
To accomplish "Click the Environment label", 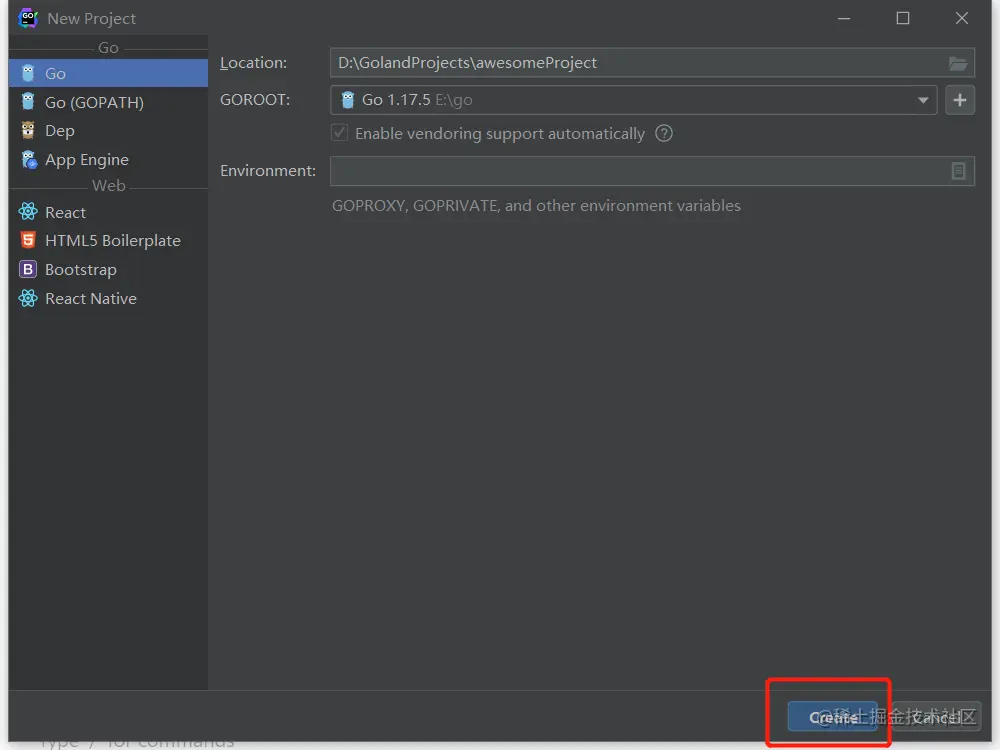I will tap(268, 170).
